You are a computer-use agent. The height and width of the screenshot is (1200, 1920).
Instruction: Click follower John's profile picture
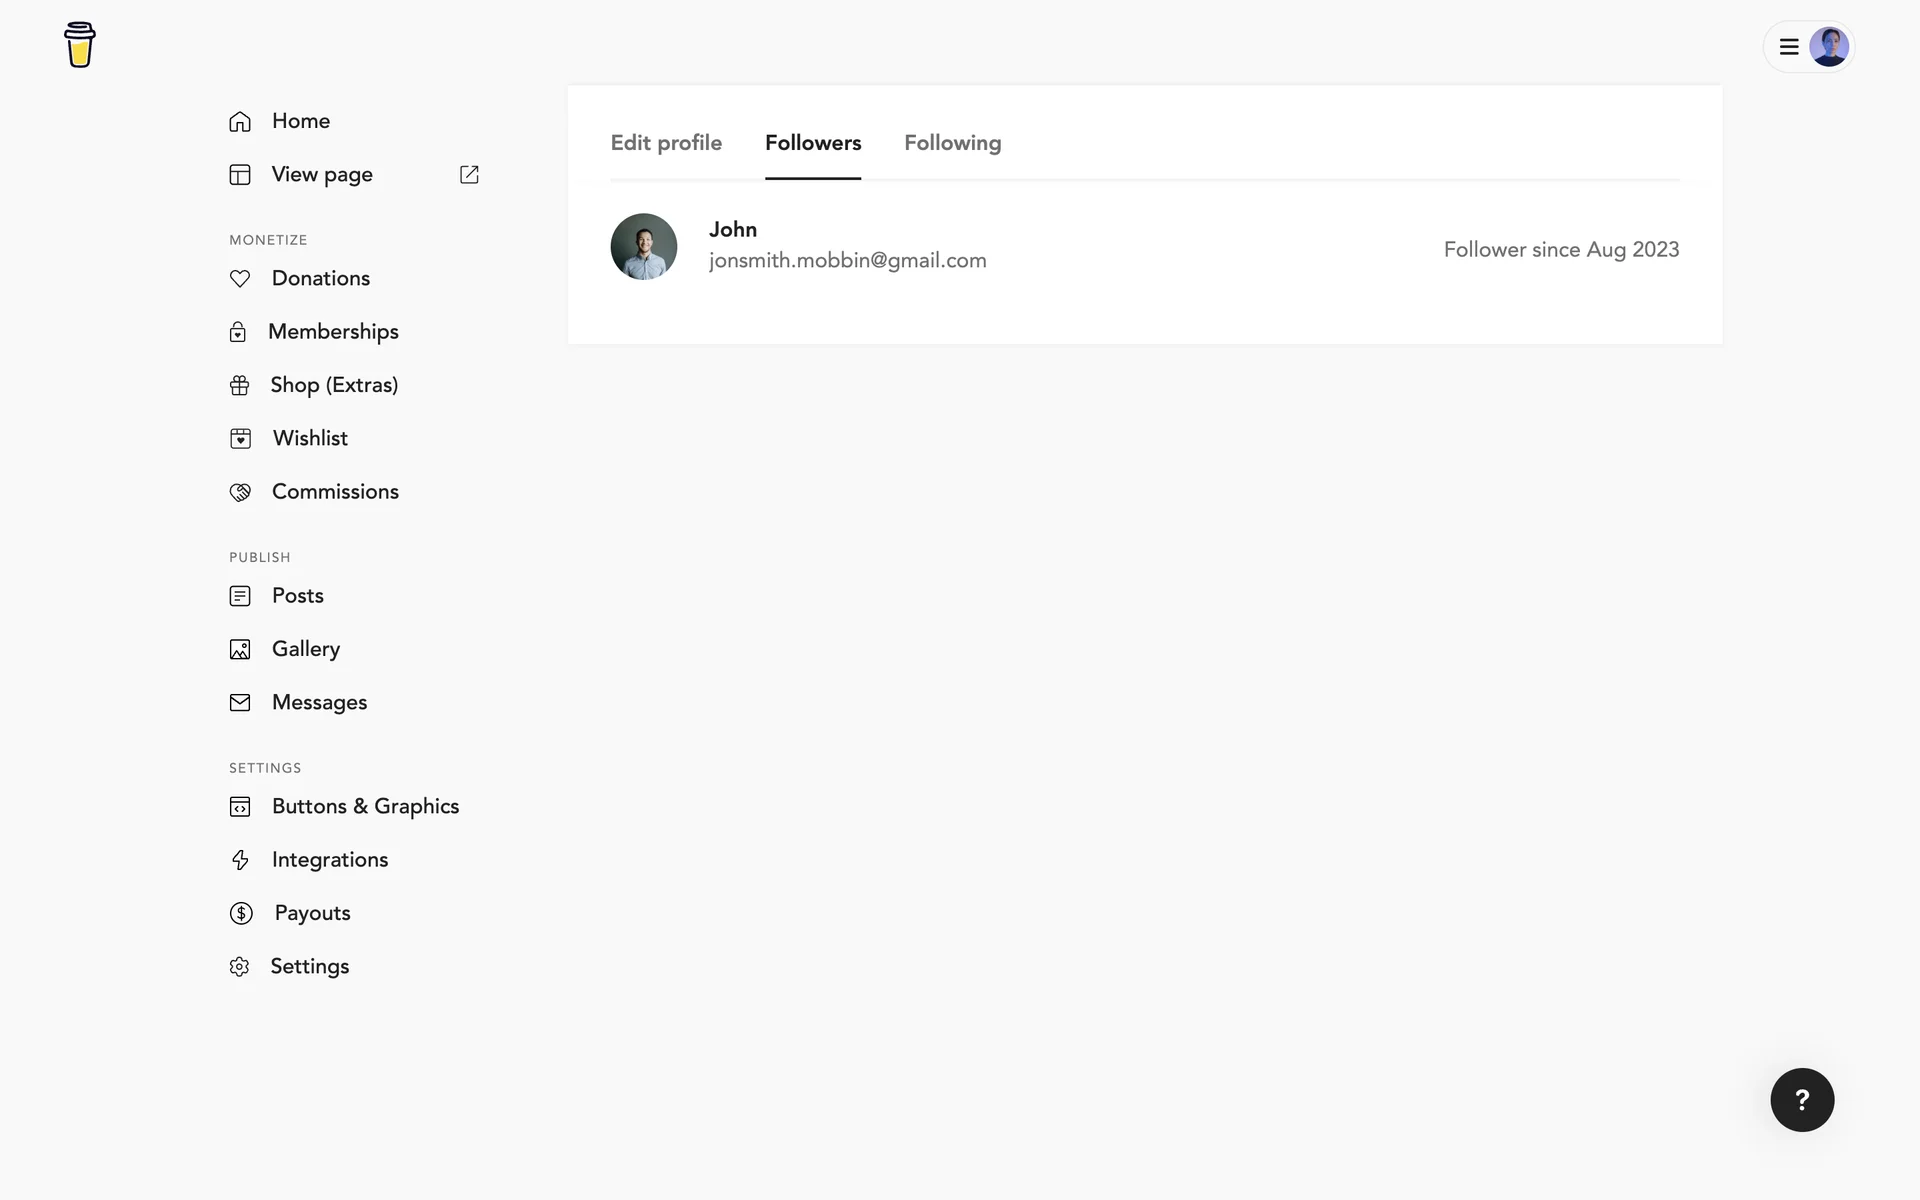point(644,247)
